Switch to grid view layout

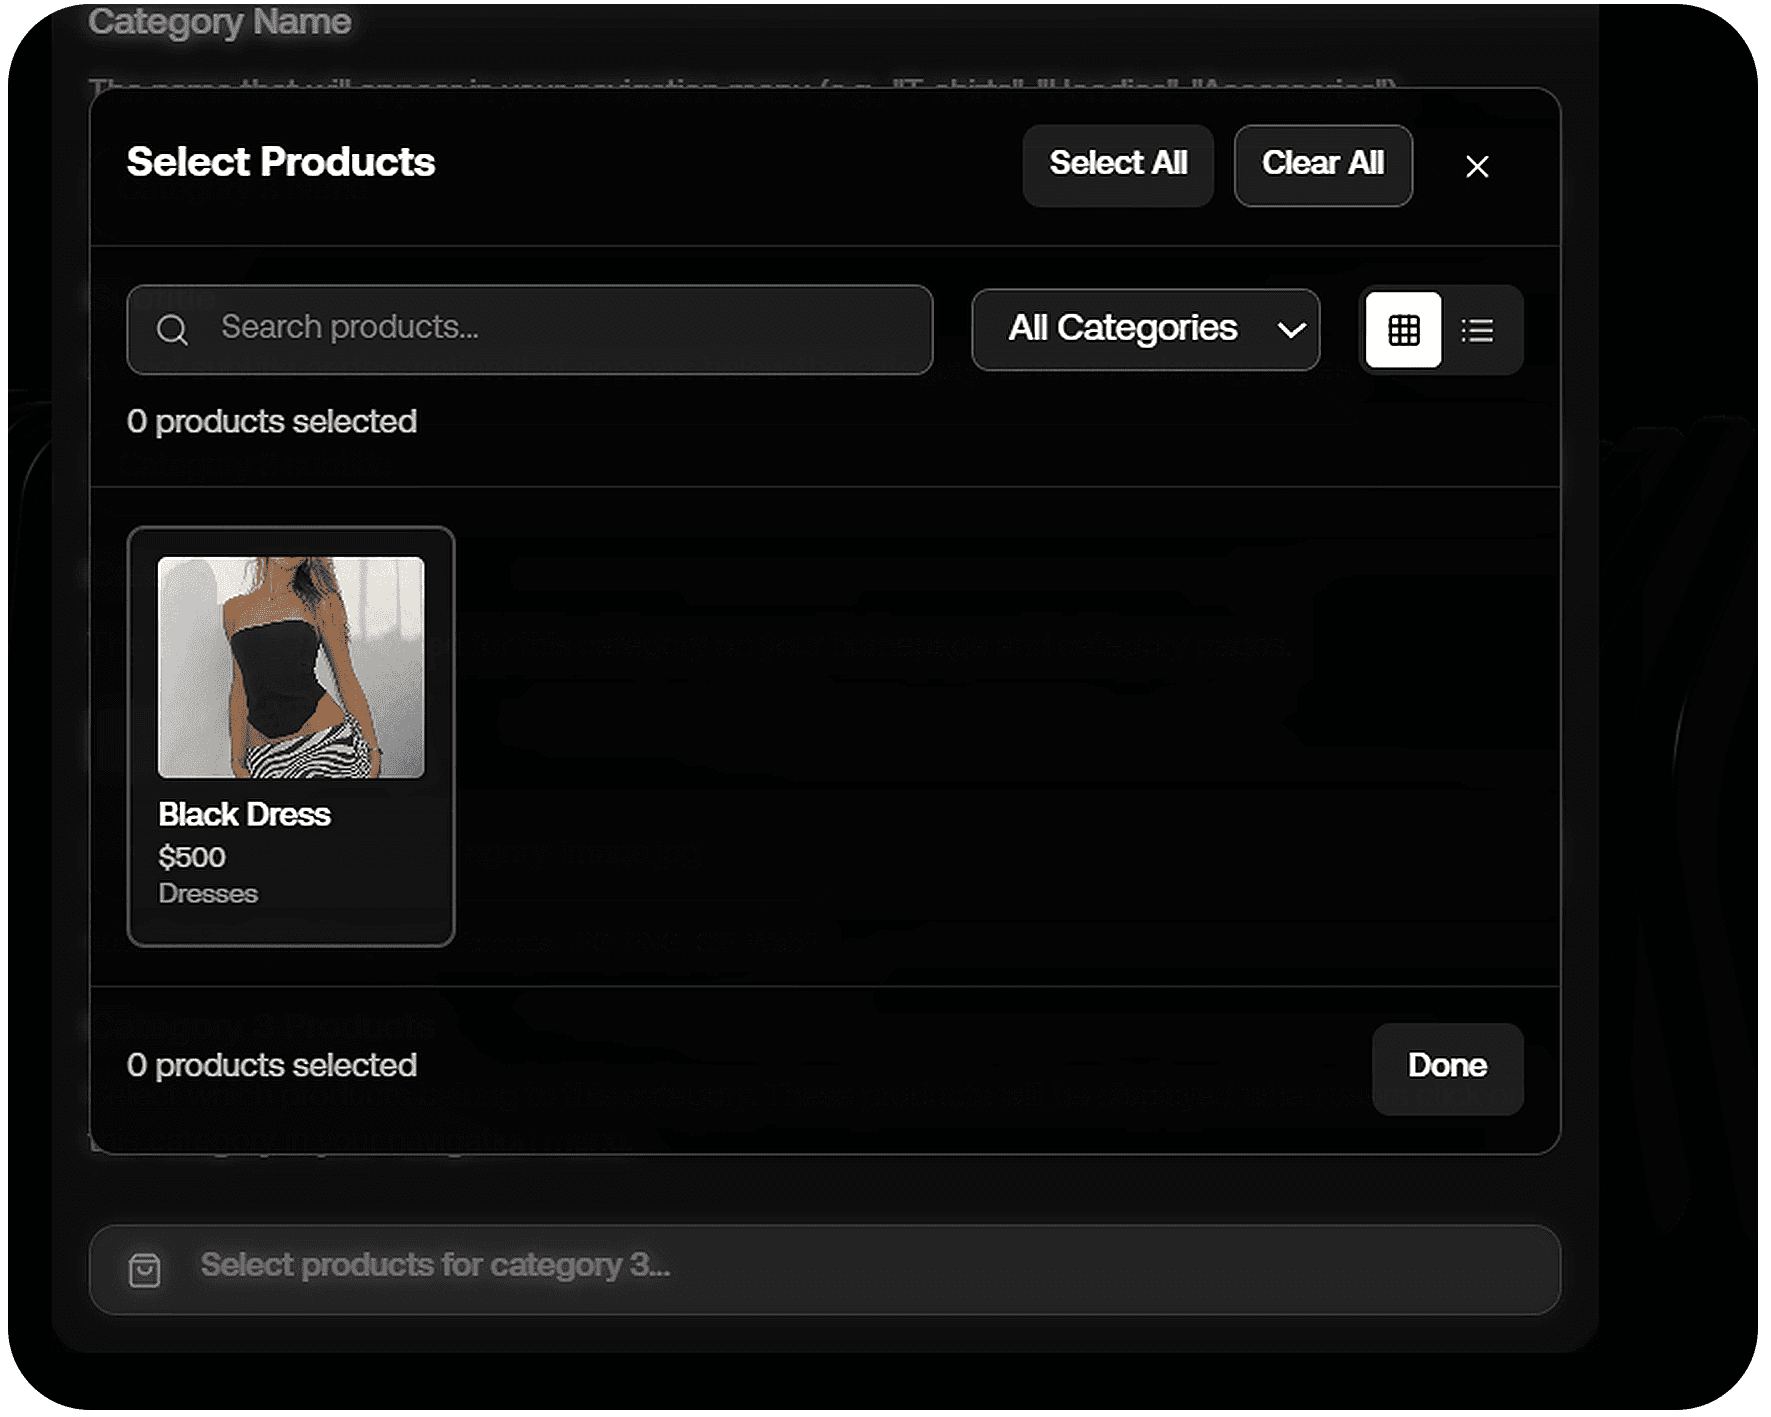[x=1403, y=330]
